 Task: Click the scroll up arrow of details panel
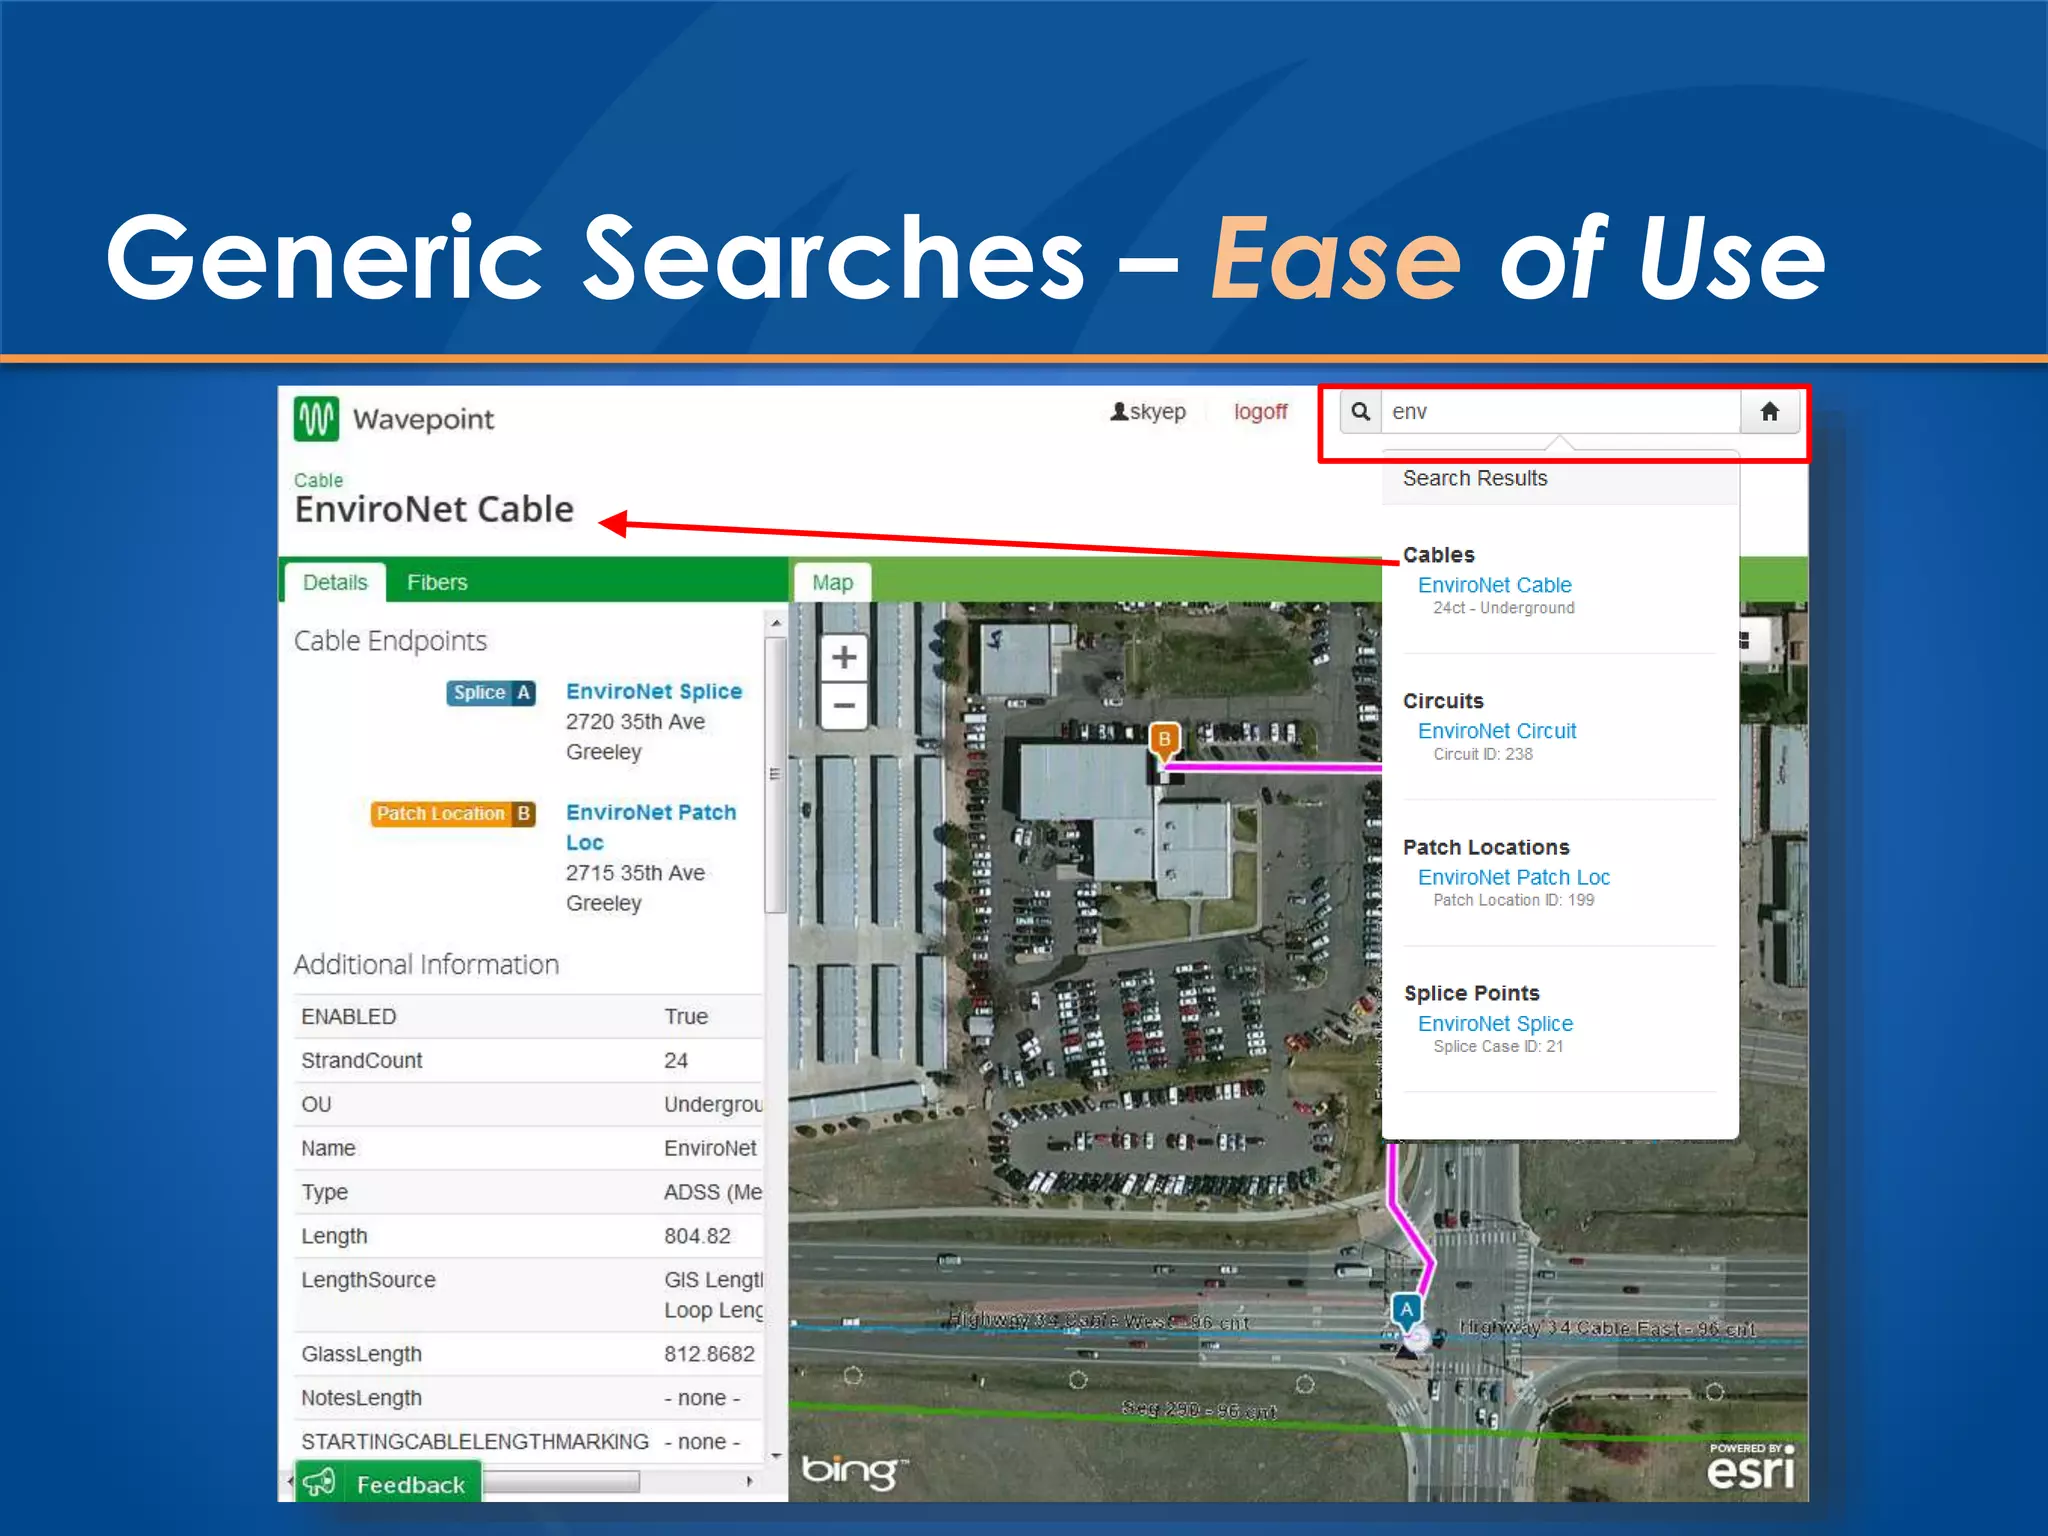click(x=776, y=623)
